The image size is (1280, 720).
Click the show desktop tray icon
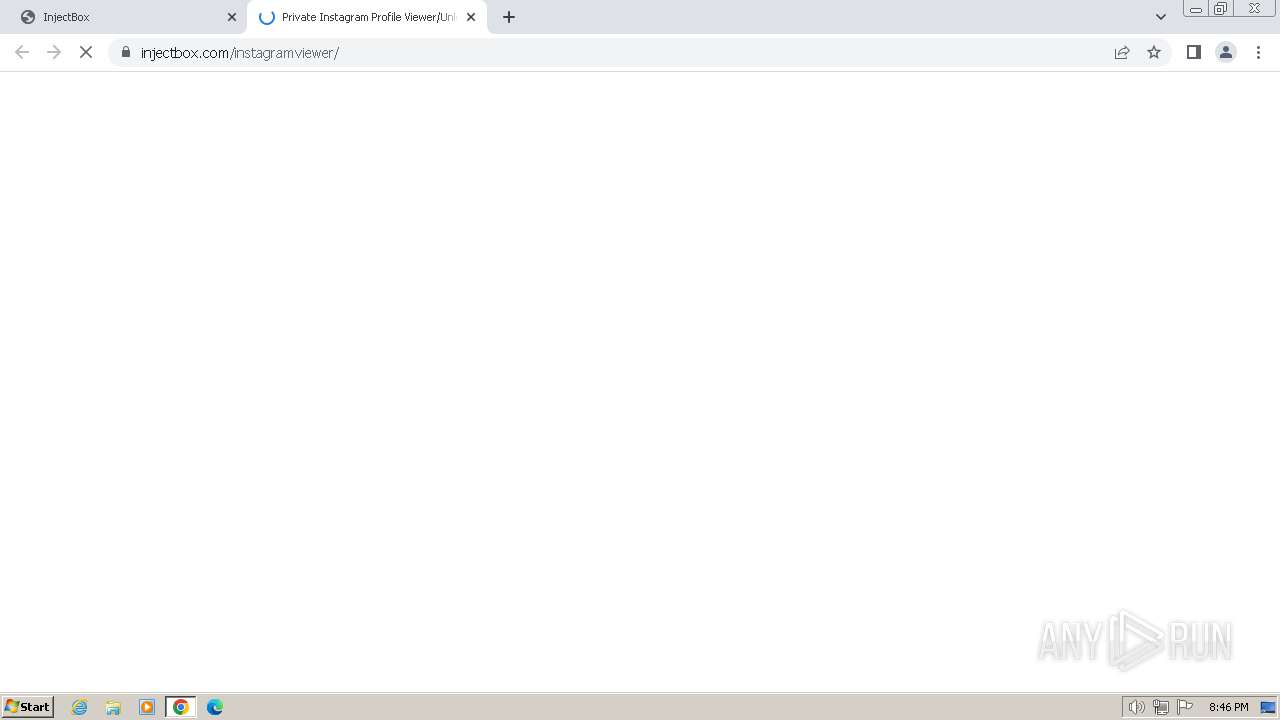coord(1268,707)
